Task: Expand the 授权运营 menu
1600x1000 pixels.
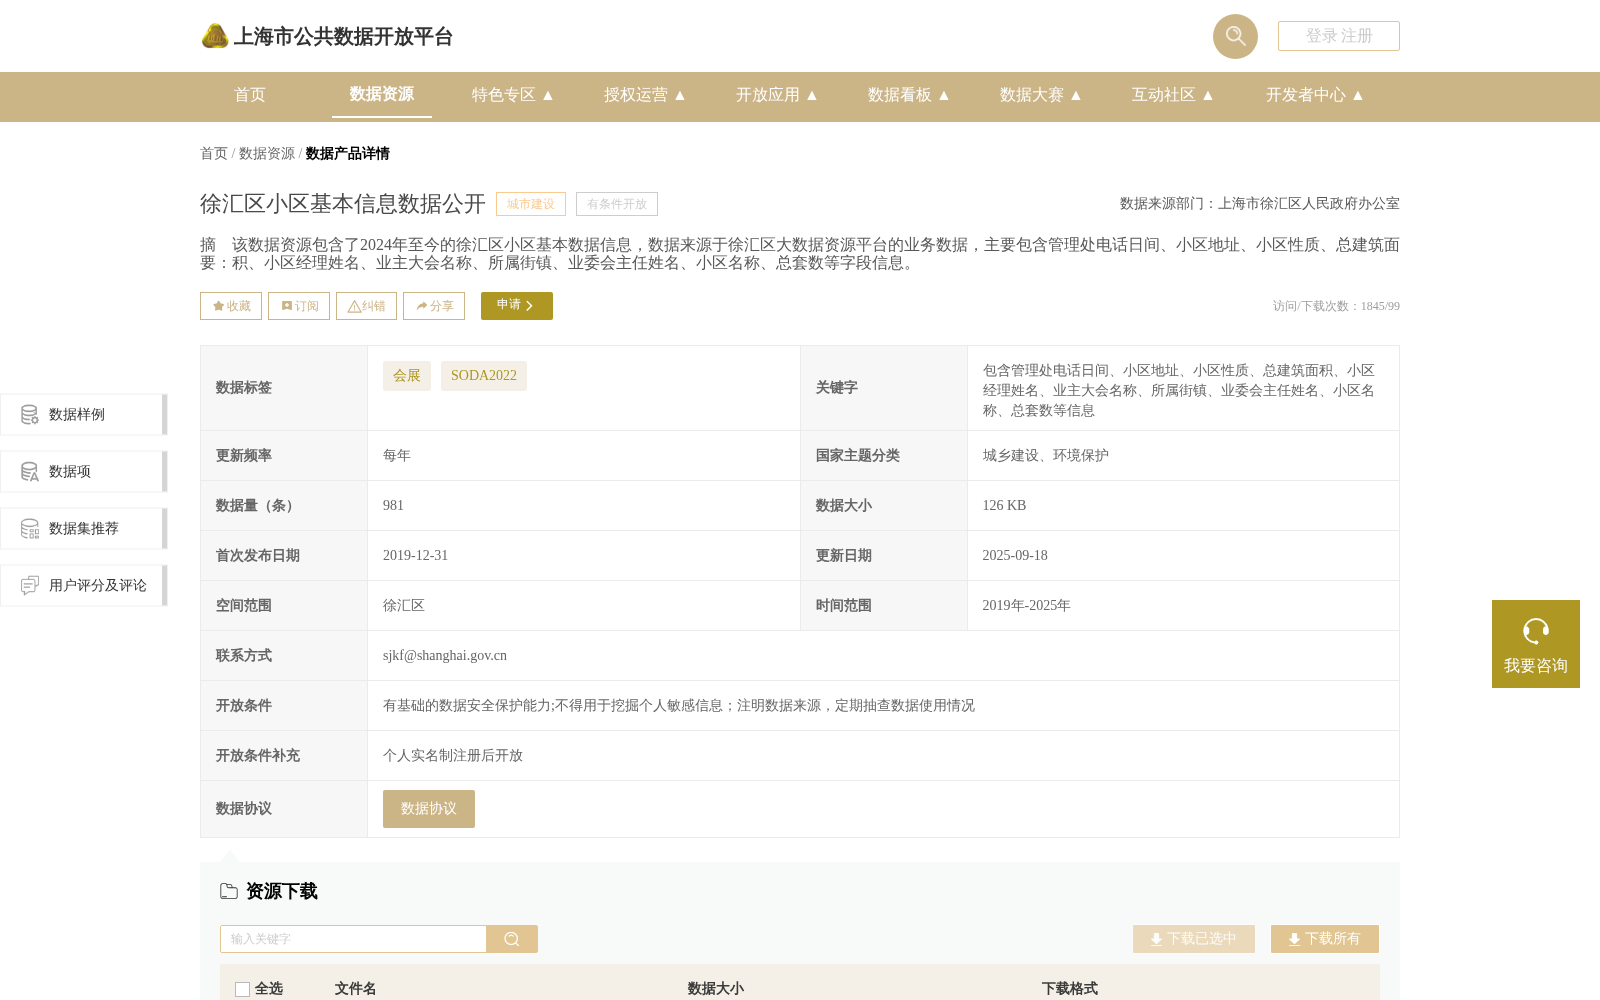Action: 645,95
